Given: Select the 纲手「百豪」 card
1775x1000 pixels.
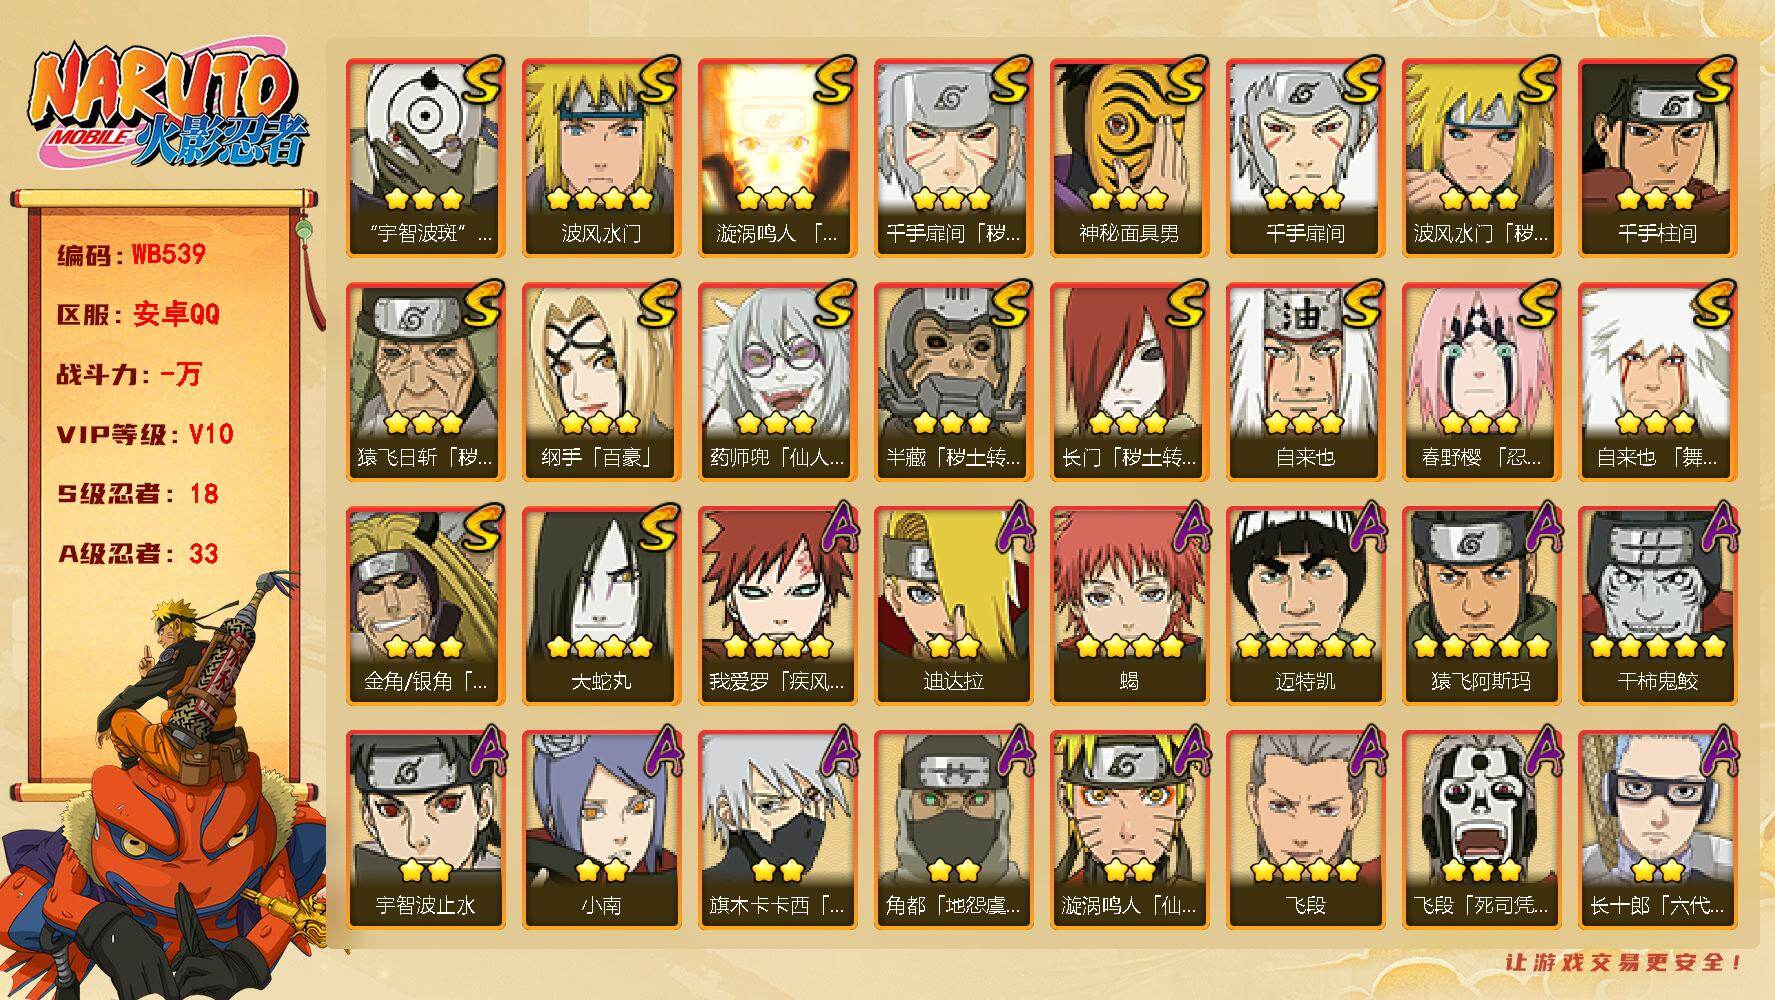Looking at the screenshot, I should 601,382.
